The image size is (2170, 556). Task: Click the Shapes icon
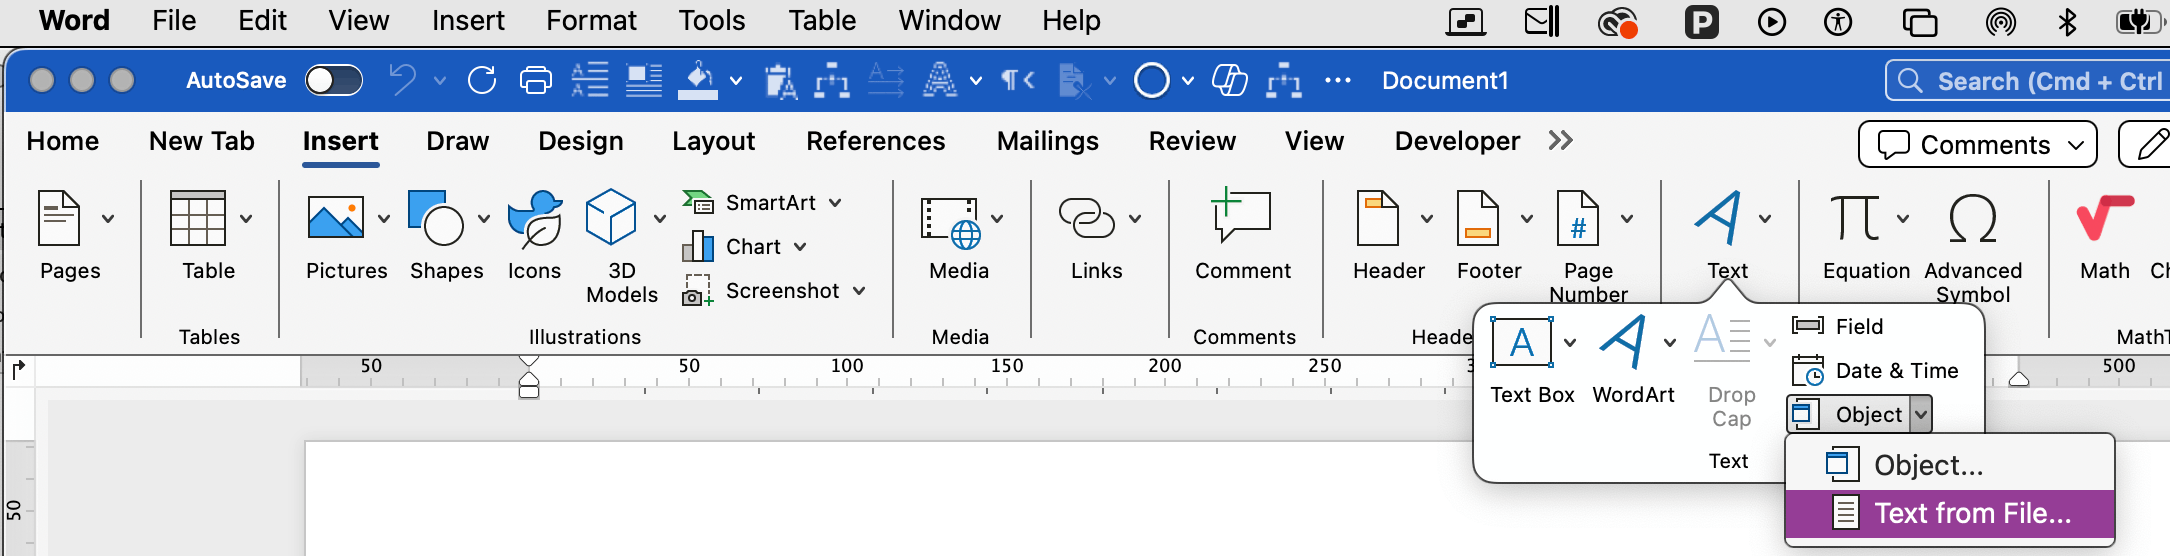[436, 217]
